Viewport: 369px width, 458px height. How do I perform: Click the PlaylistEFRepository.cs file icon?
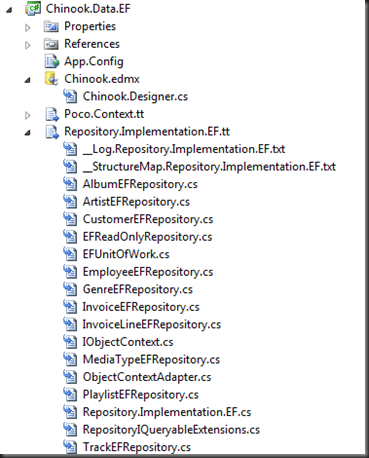click(70, 394)
